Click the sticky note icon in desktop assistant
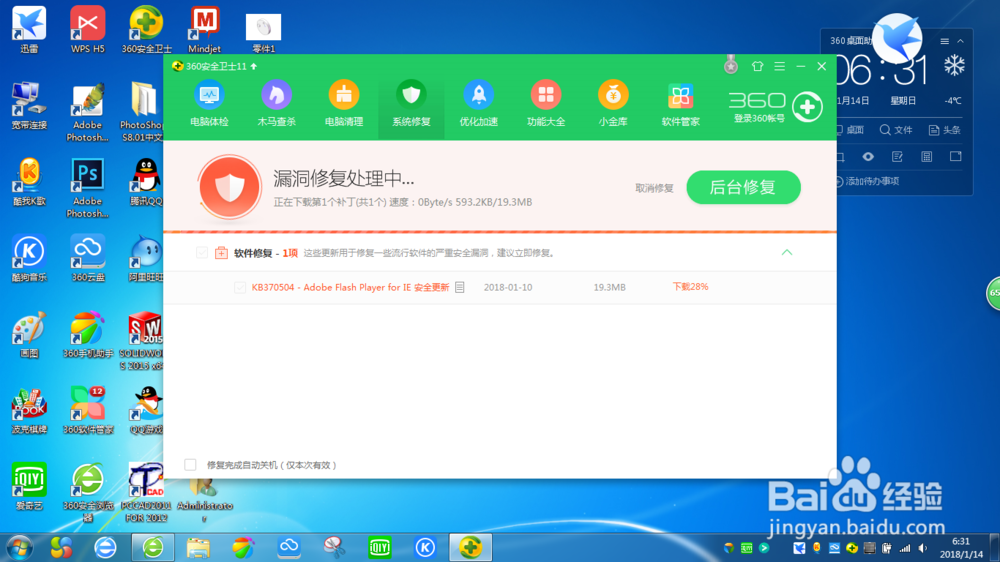Screen dimensions: 1000x562 point(955,157)
